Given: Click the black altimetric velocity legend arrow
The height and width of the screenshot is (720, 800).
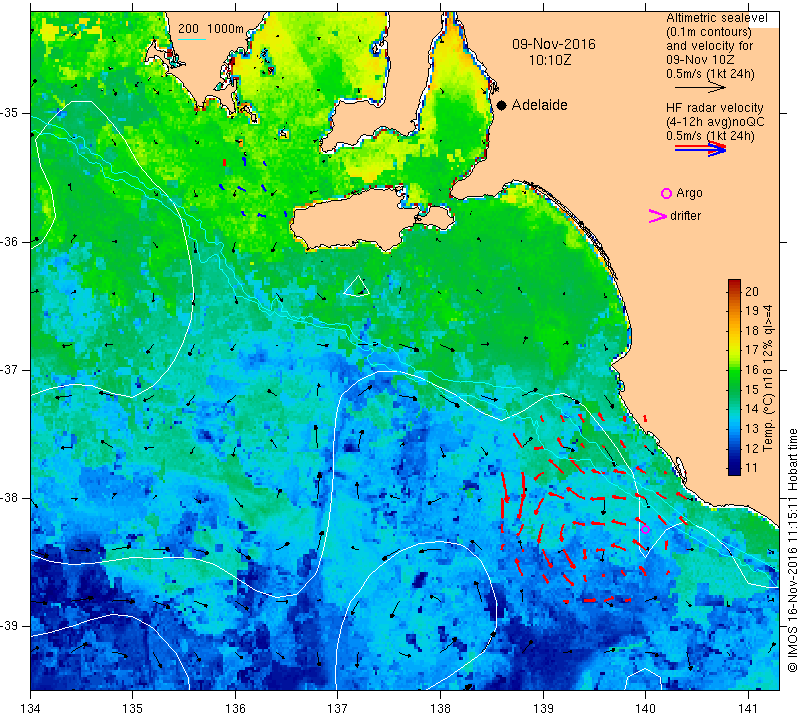Looking at the screenshot, I should click(x=700, y=88).
